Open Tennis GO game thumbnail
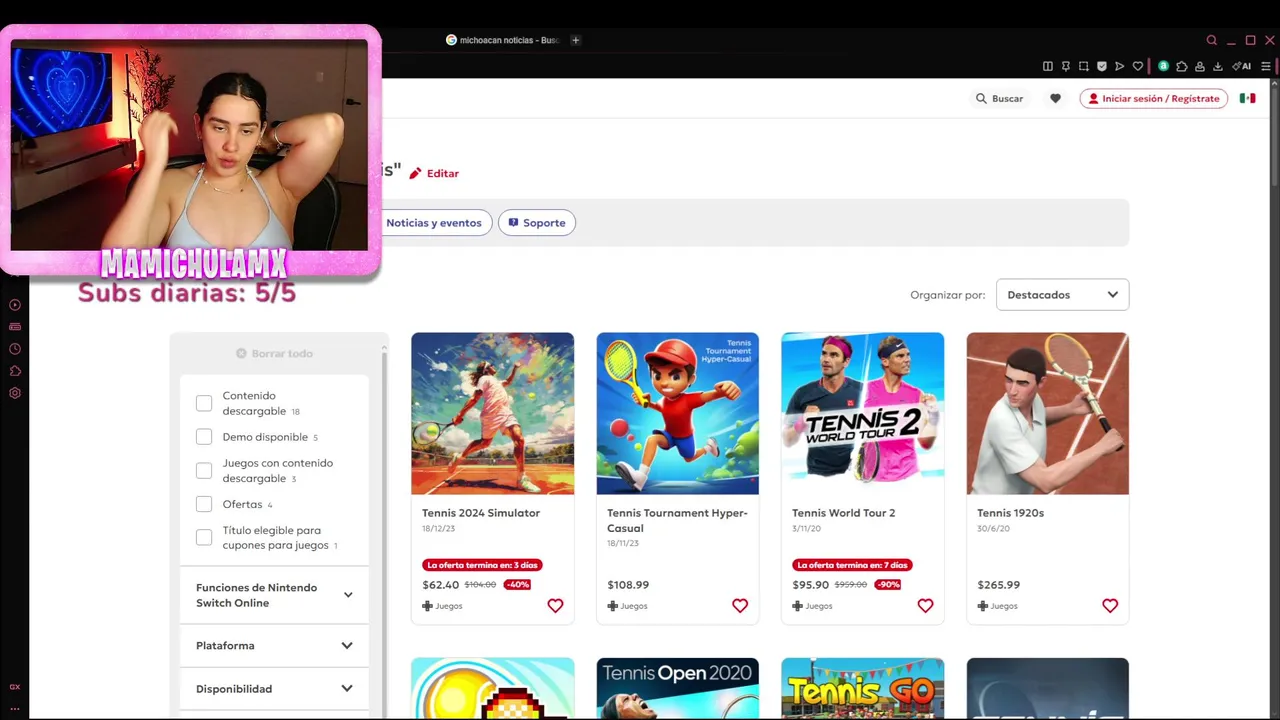This screenshot has height=720, width=1280. (863, 688)
